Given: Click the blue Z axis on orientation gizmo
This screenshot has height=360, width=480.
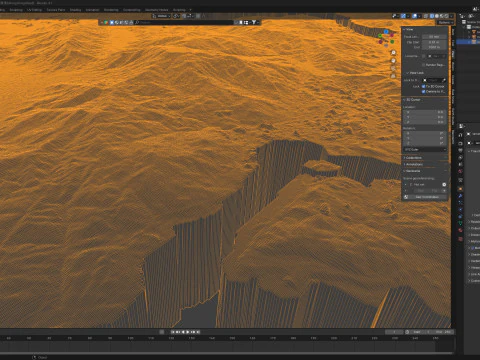Looking at the screenshot, I should (386, 32).
